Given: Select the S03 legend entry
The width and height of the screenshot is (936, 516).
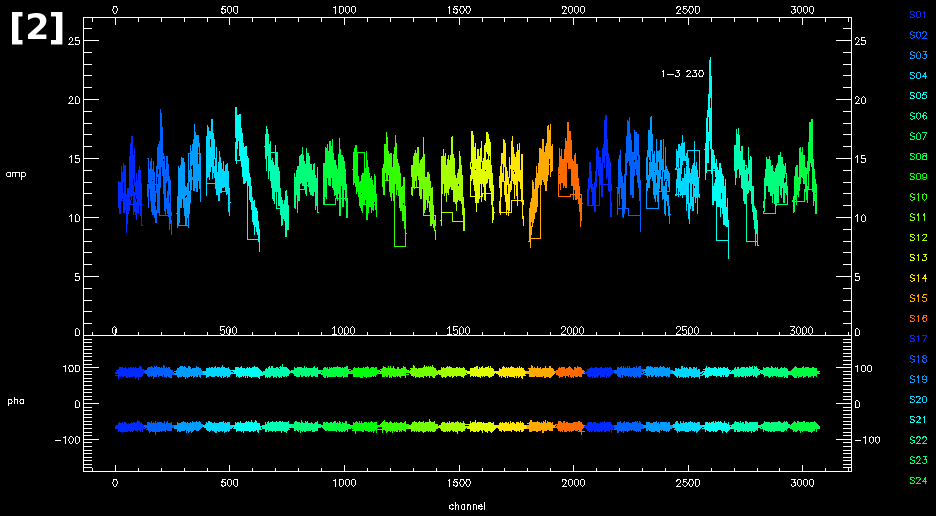Looking at the screenshot, I should 918,55.
